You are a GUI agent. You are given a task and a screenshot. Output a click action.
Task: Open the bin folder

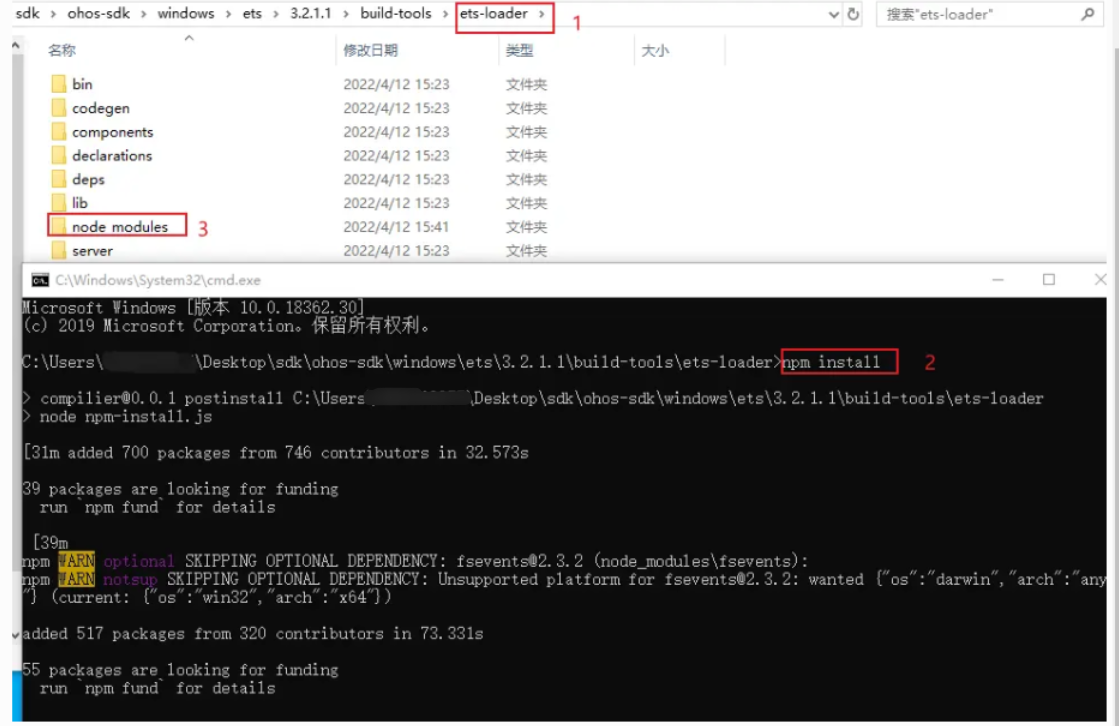(x=85, y=83)
